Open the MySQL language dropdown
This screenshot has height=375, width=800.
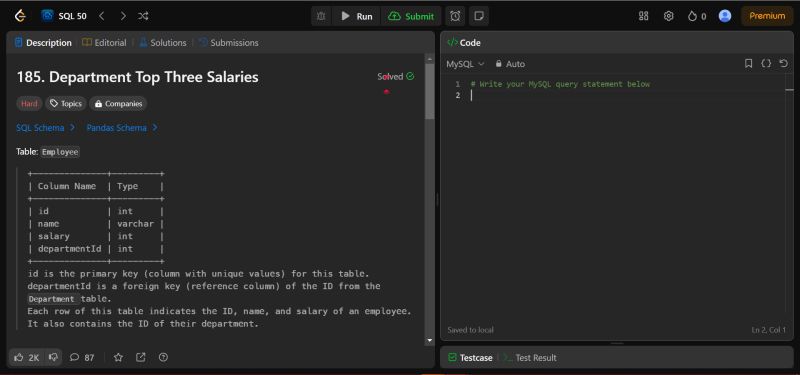465,64
